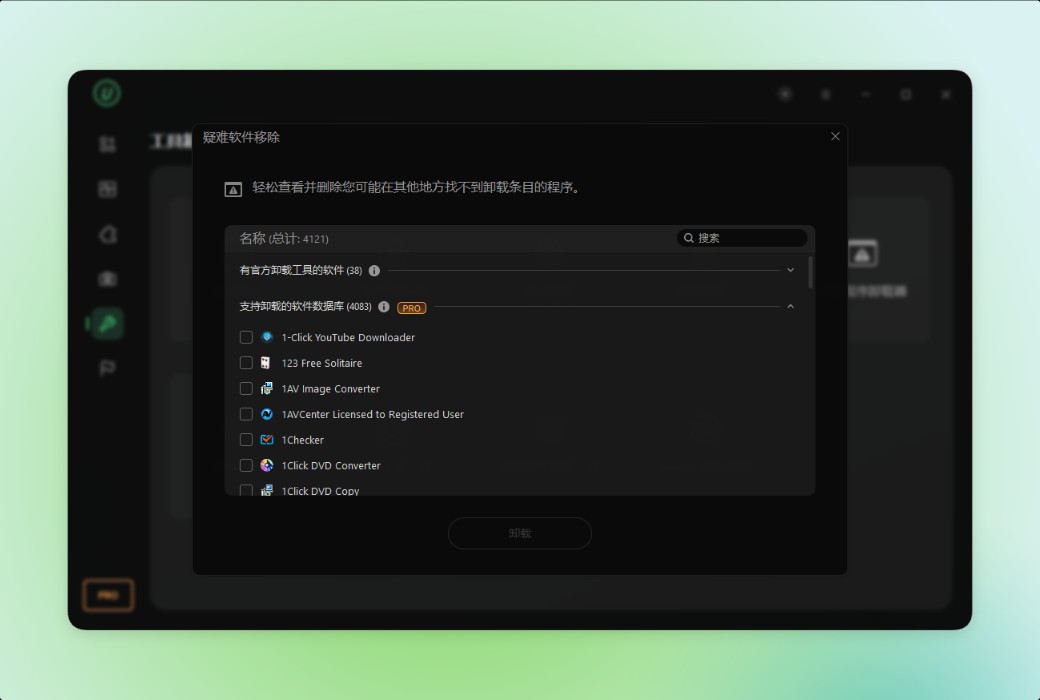The width and height of the screenshot is (1040, 700).
Task: Enable the 1Checker checkbox
Action: [246, 440]
